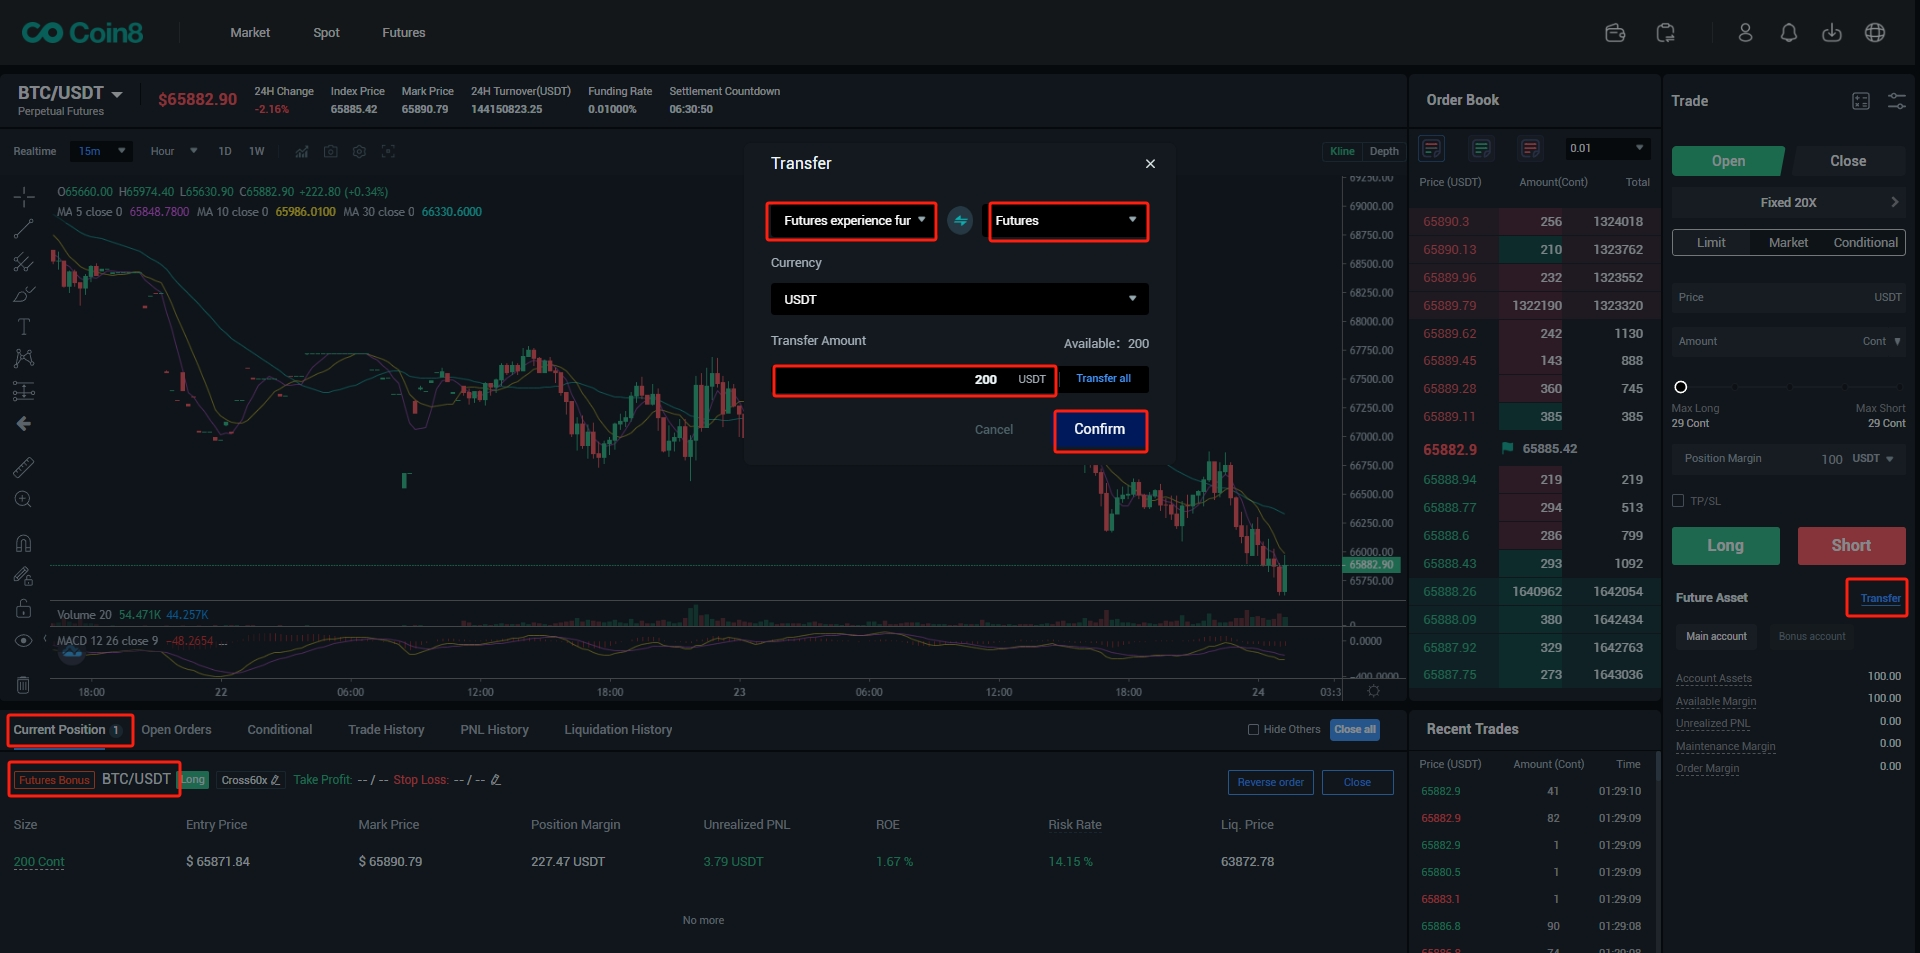
Task: Check the Hide Others checkbox
Action: (x=1253, y=730)
